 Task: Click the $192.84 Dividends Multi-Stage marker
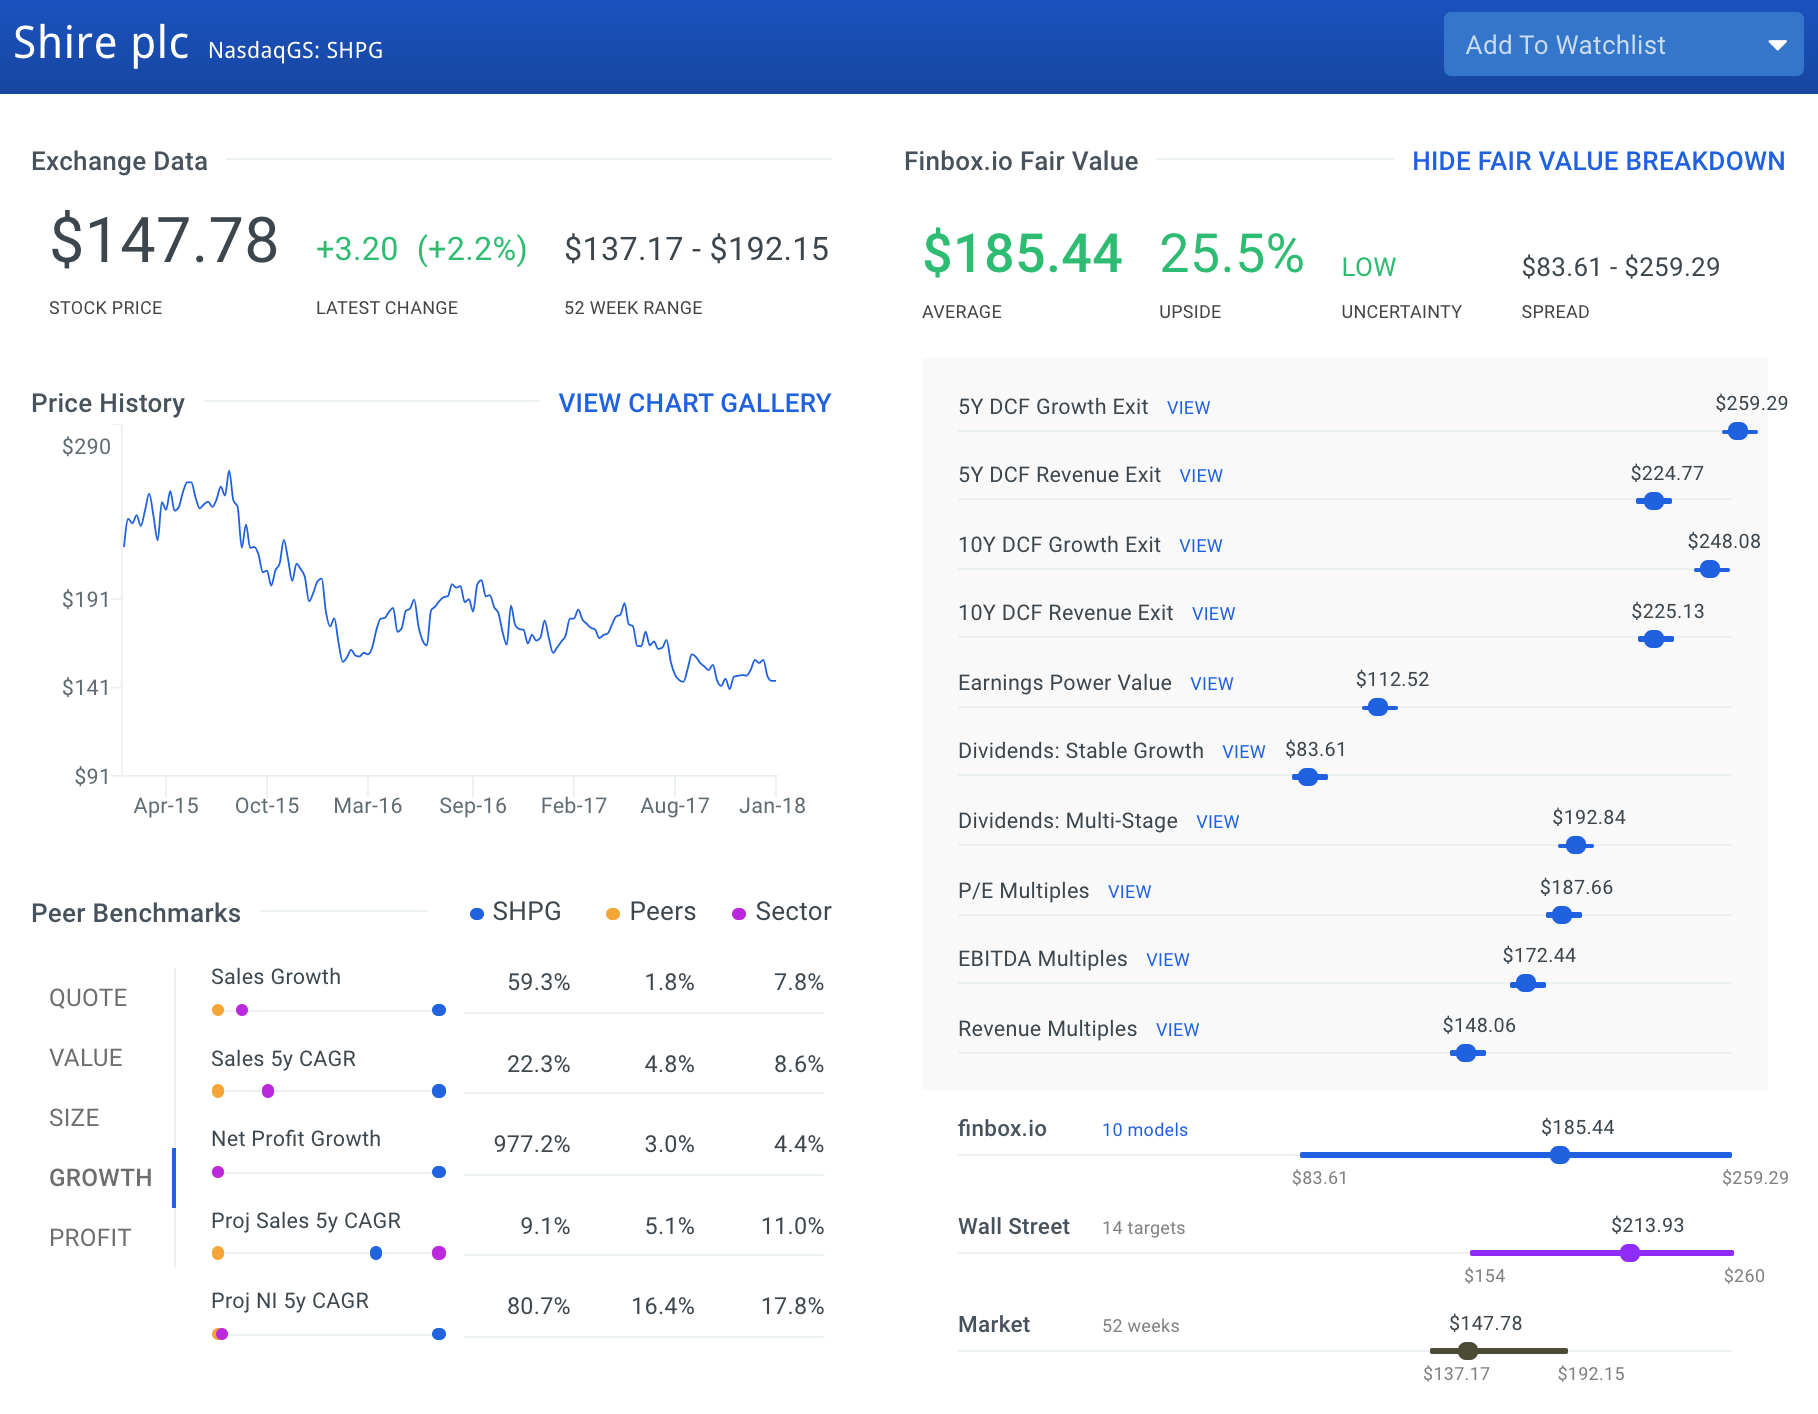1576,845
